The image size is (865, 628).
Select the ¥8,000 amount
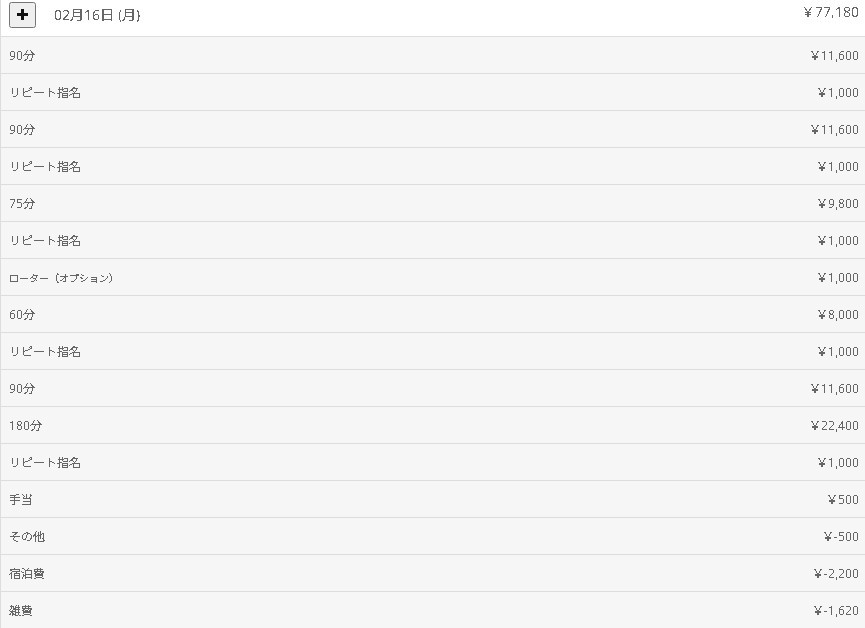point(837,315)
